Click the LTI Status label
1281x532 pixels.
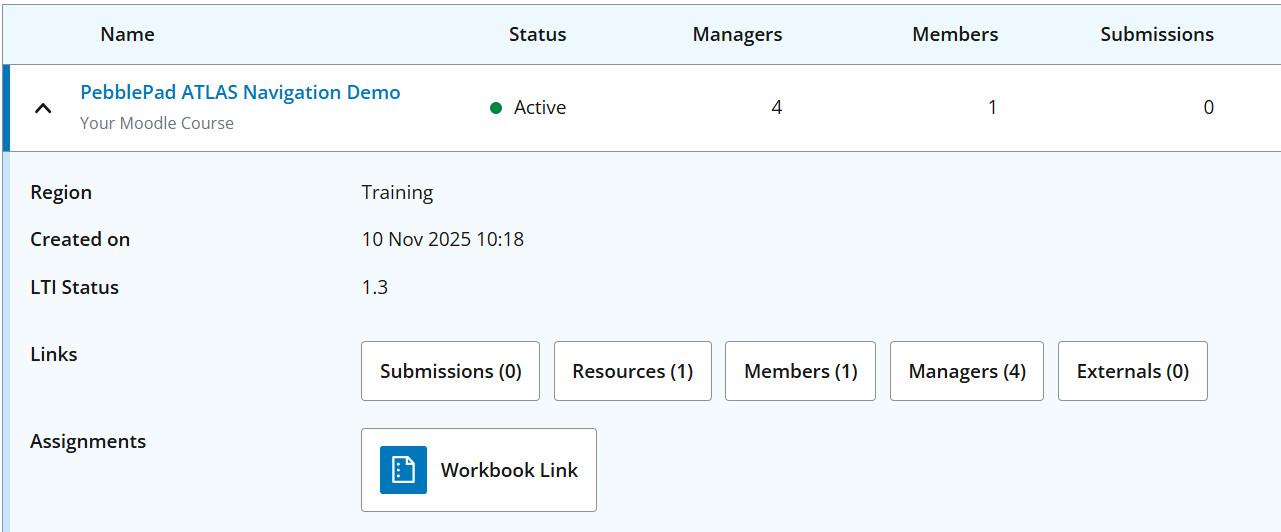(75, 287)
